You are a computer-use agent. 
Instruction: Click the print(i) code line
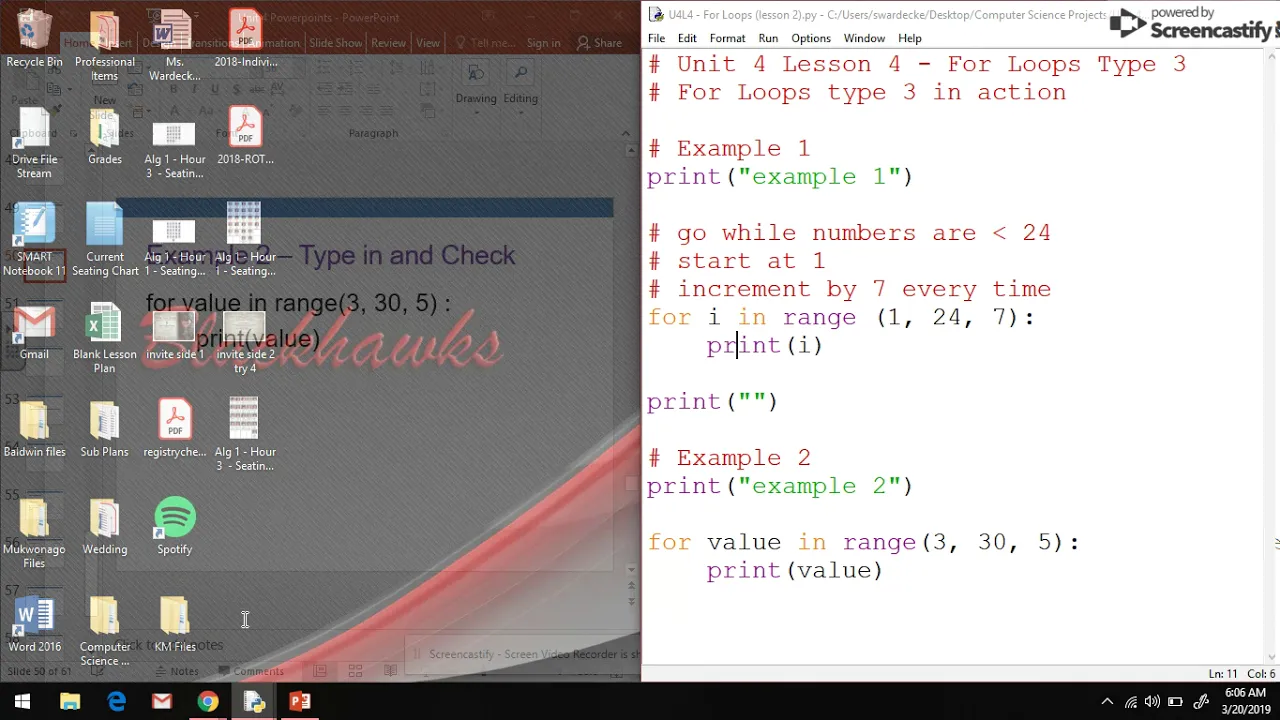pos(765,345)
